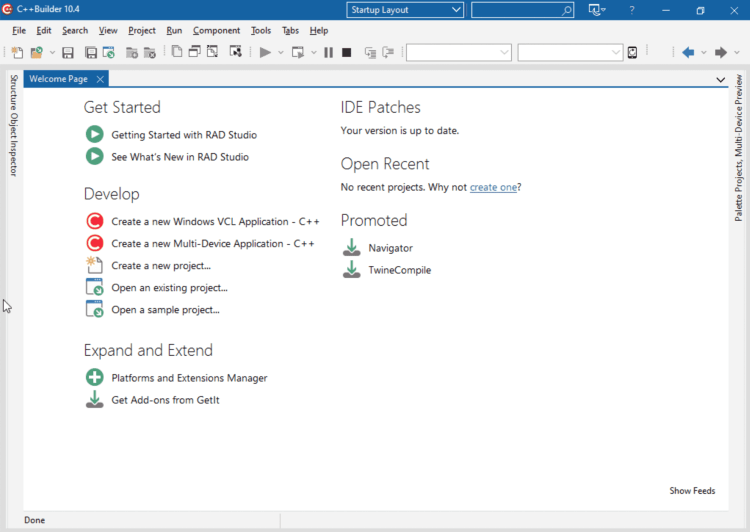750x532 pixels.
Task: Open the Help menu
Action: (x=319, y=31)
